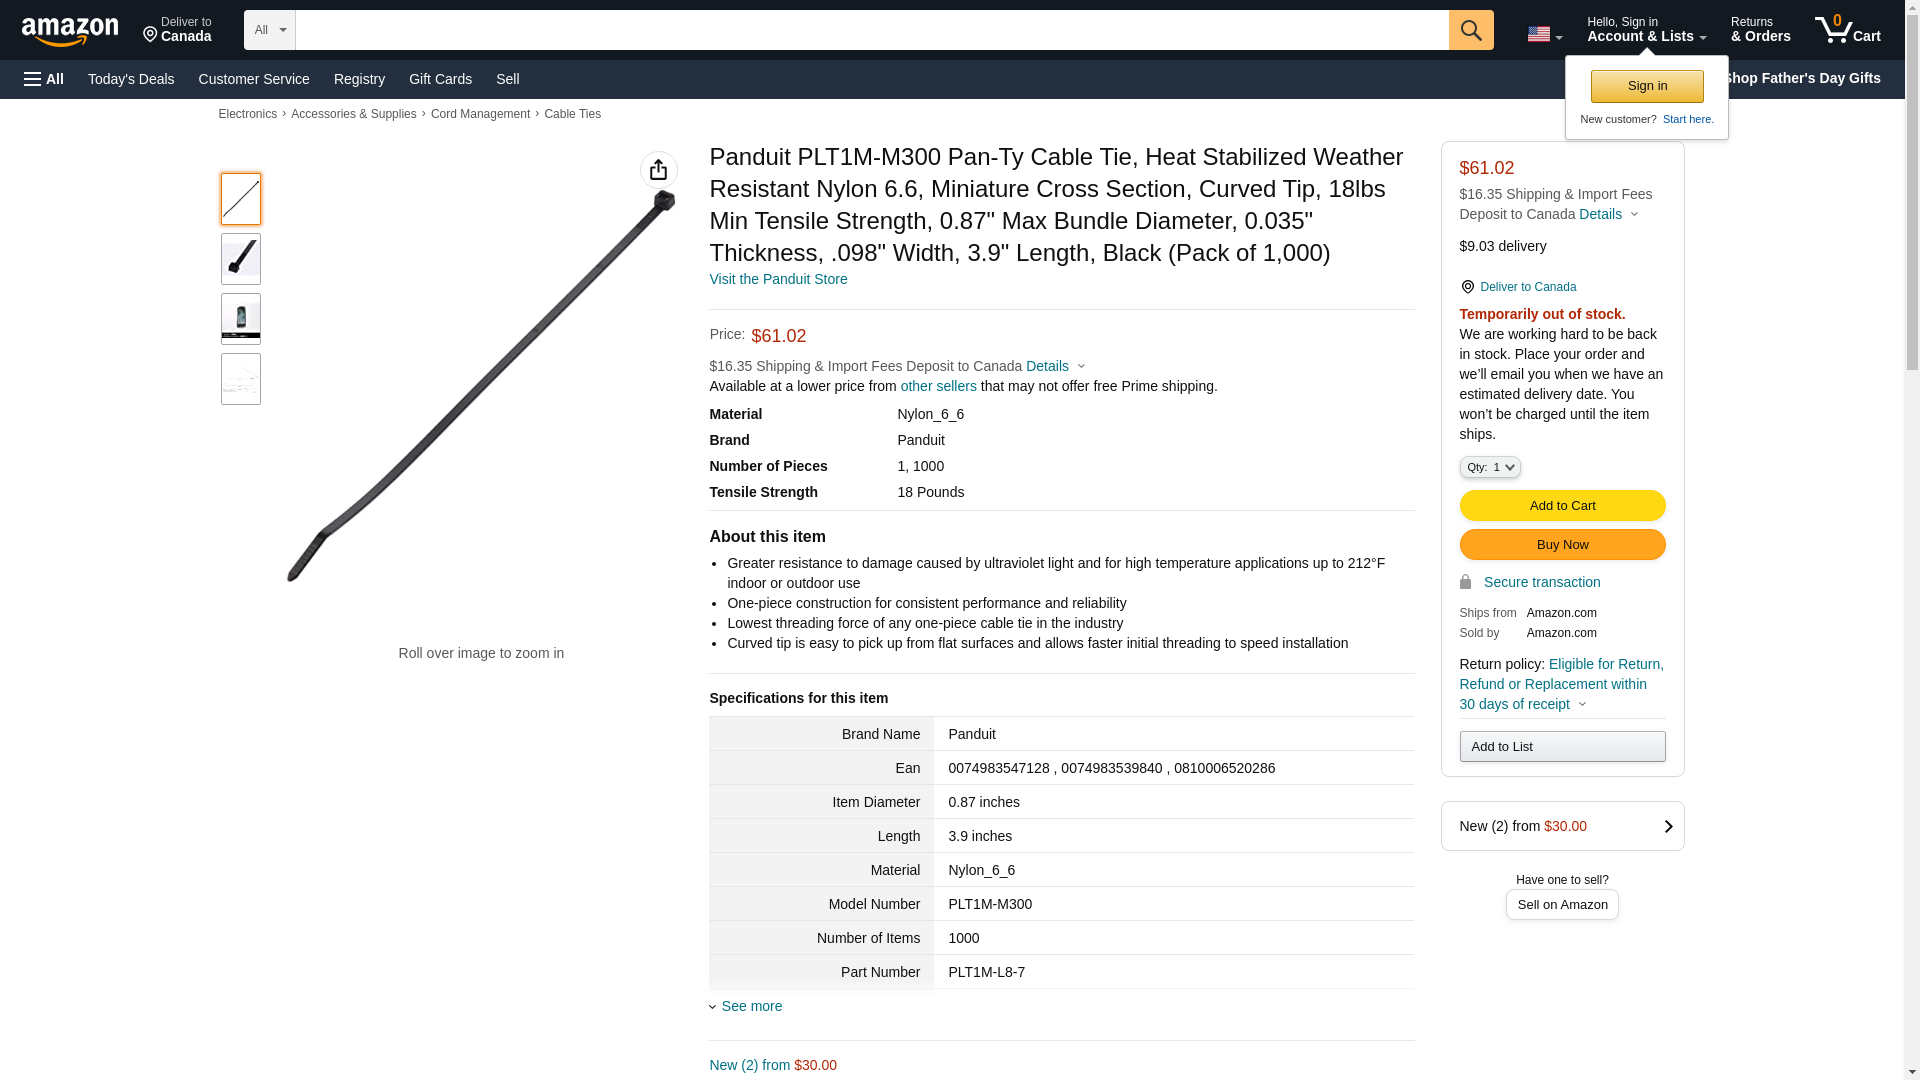Open Today's Deals in navigation

pyautogui.click(x=131, y=79)
